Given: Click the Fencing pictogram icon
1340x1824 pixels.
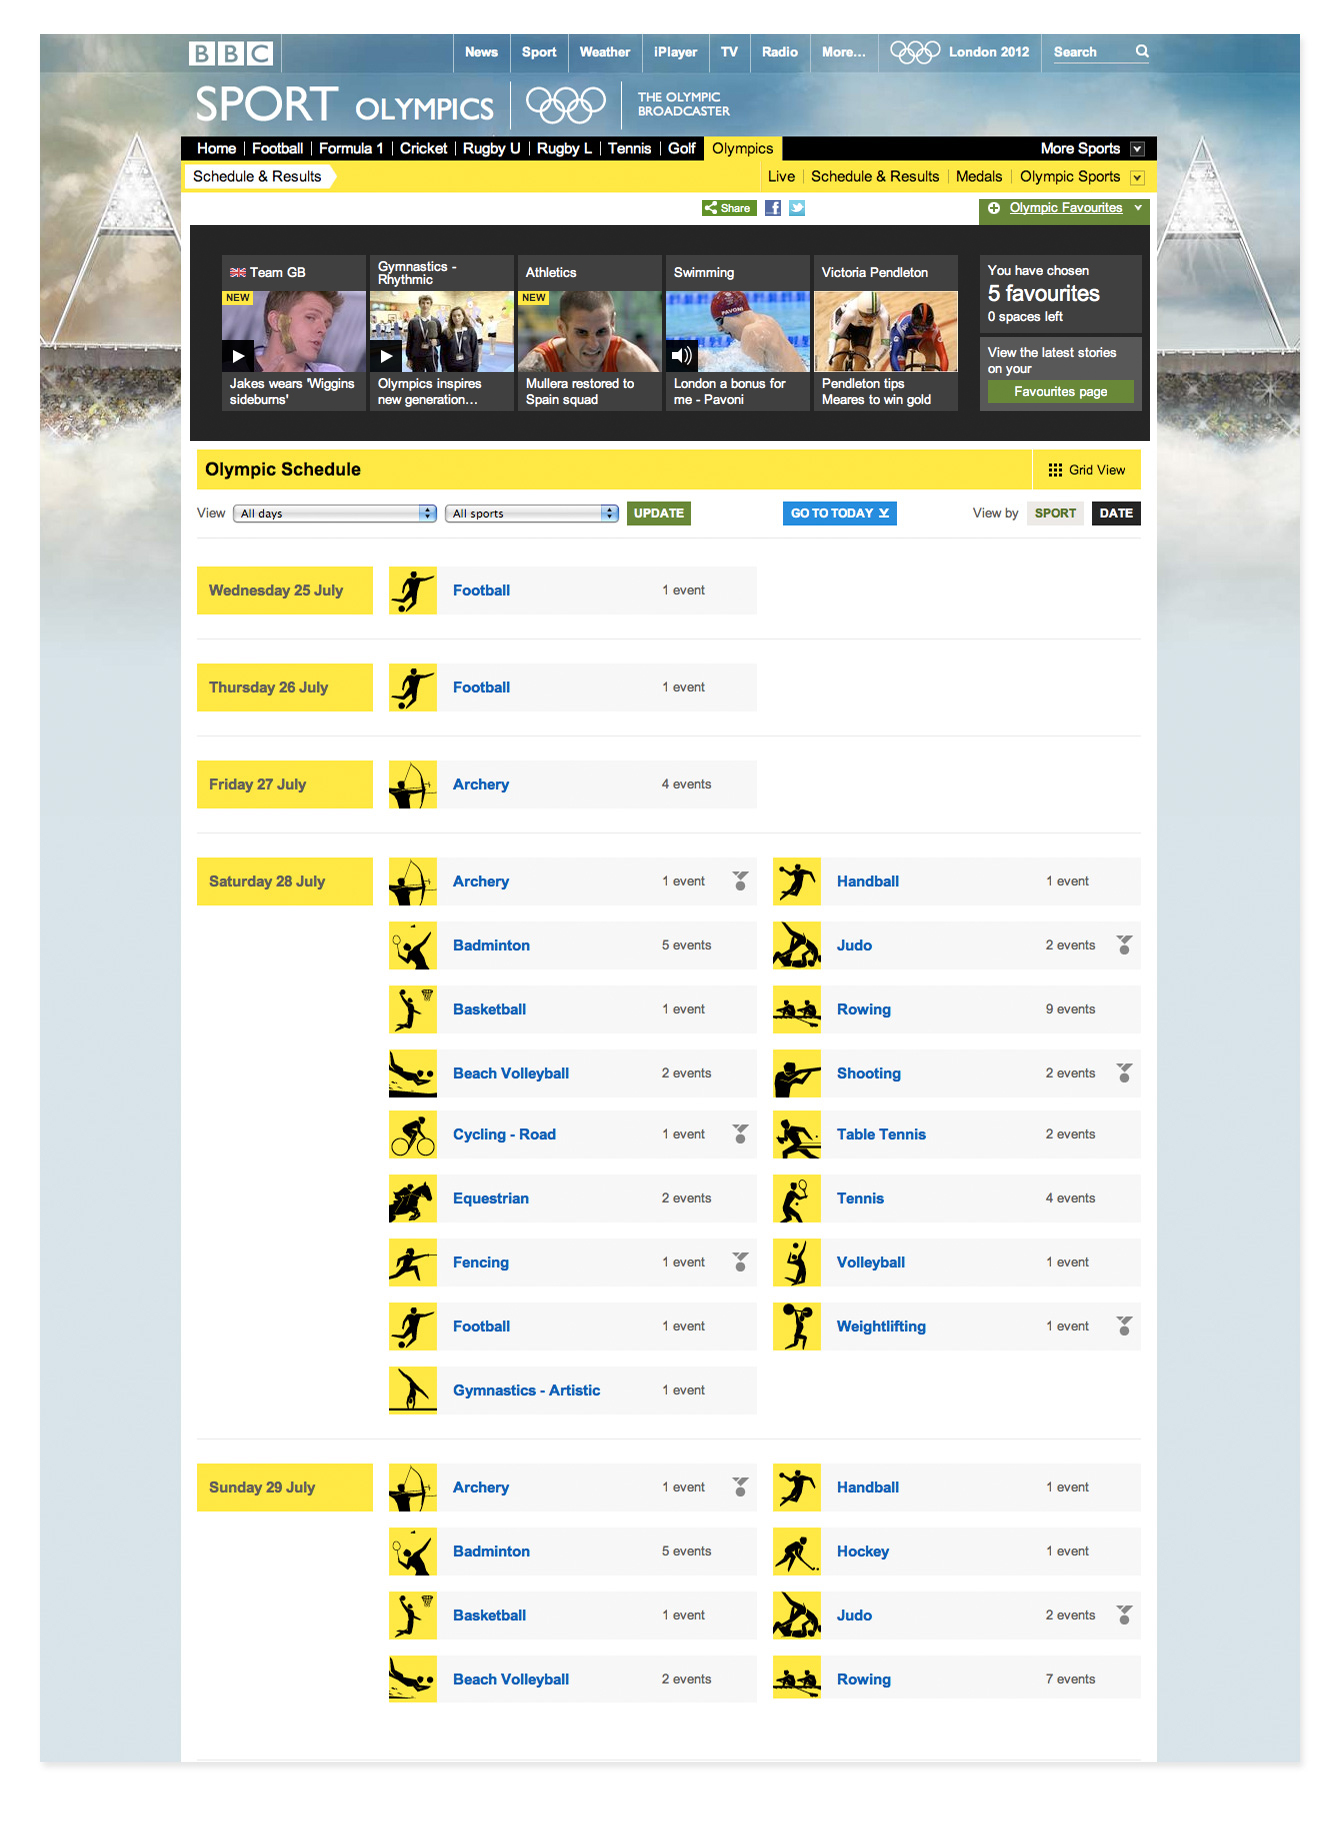Looking at the screenshot, I should (413, 1262).
